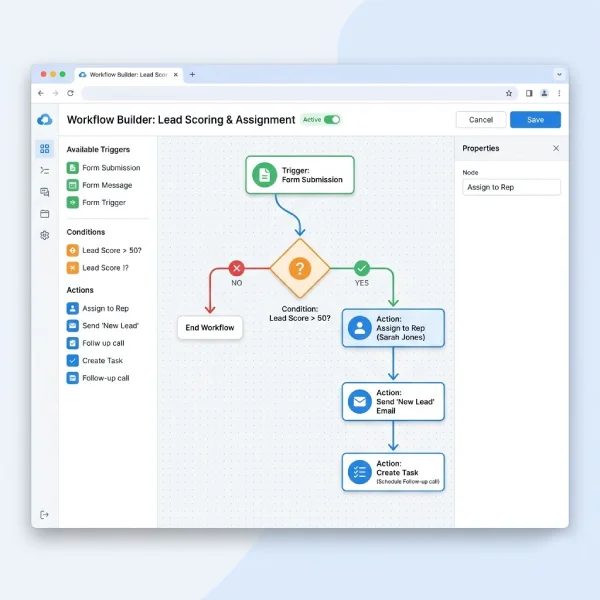Cancel the workflow changes
600x600 pixels.
pos(481,120)
